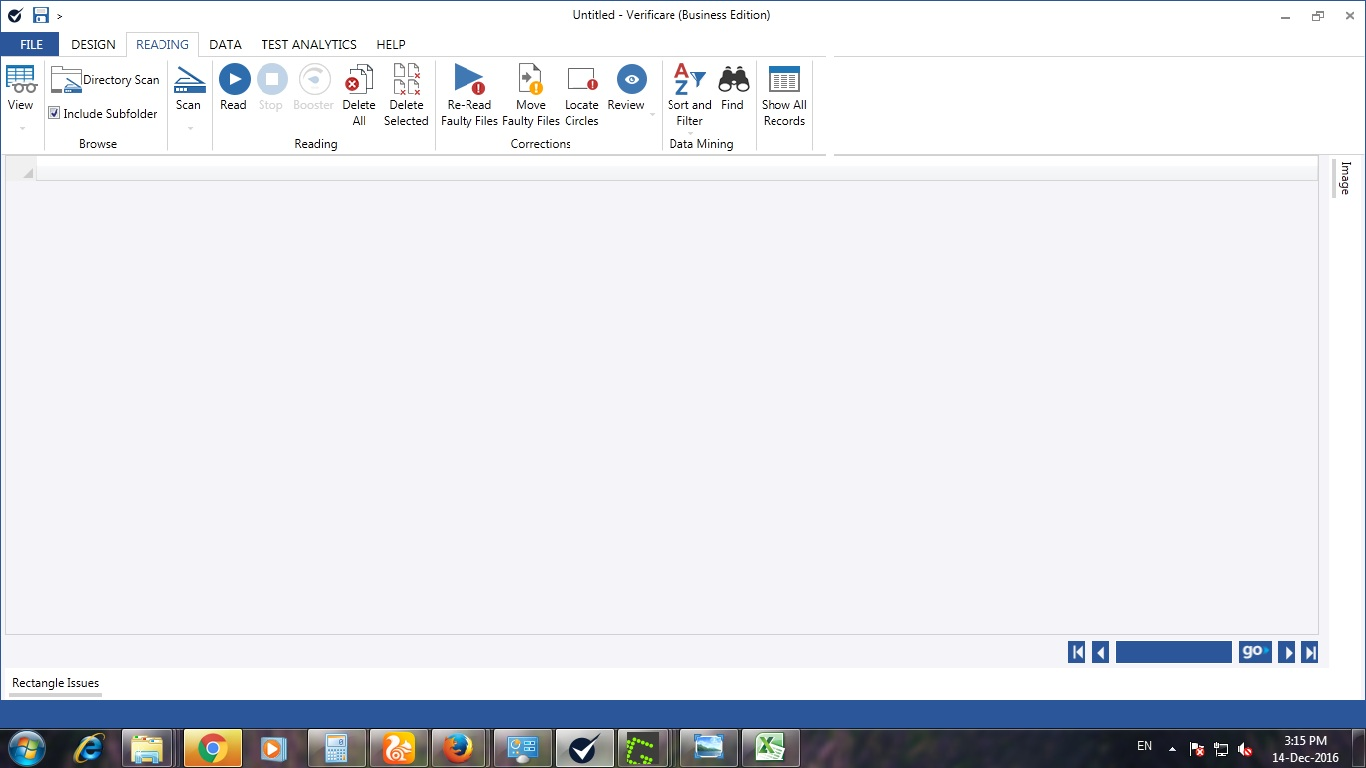This screenshot has width=1366, height=768.
Task: Click Show All Records icon
Action: point(784,80)
